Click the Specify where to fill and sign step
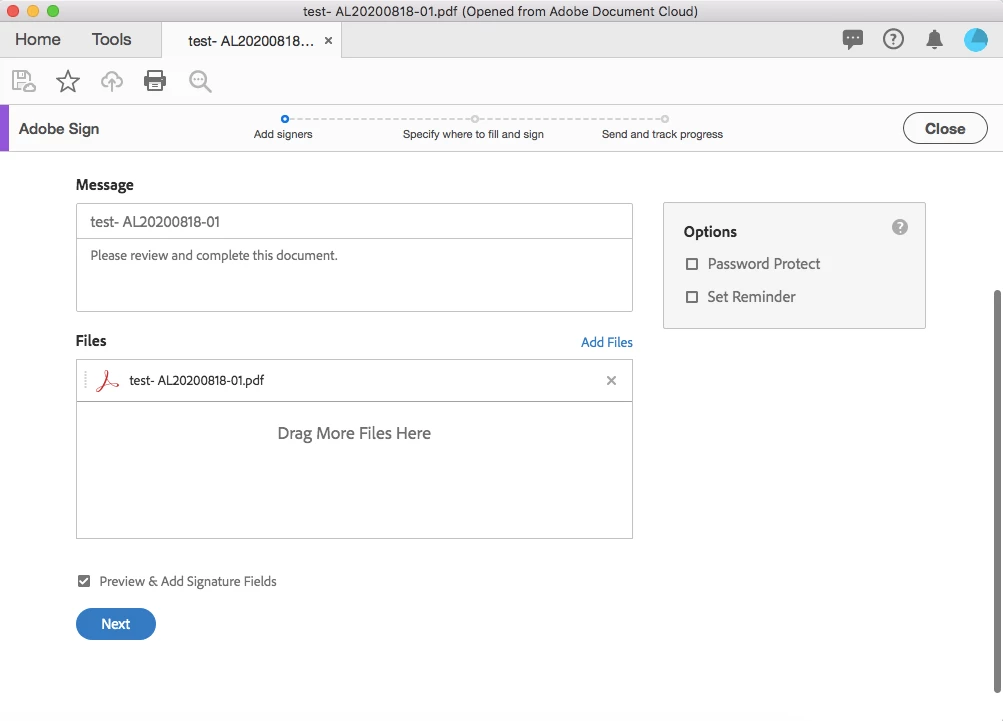This screenshot has height=721, width=1003. 473,134
